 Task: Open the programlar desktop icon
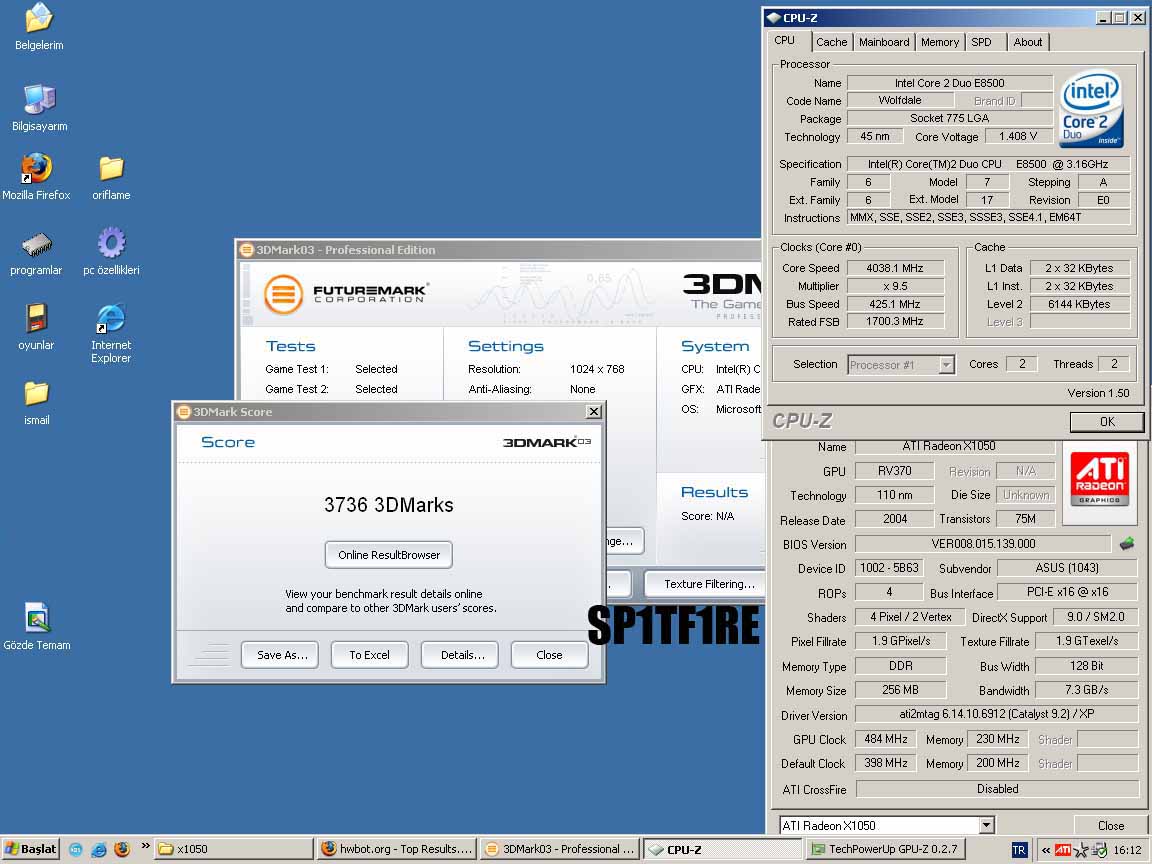pyautogui.click(x=36, y=253)
